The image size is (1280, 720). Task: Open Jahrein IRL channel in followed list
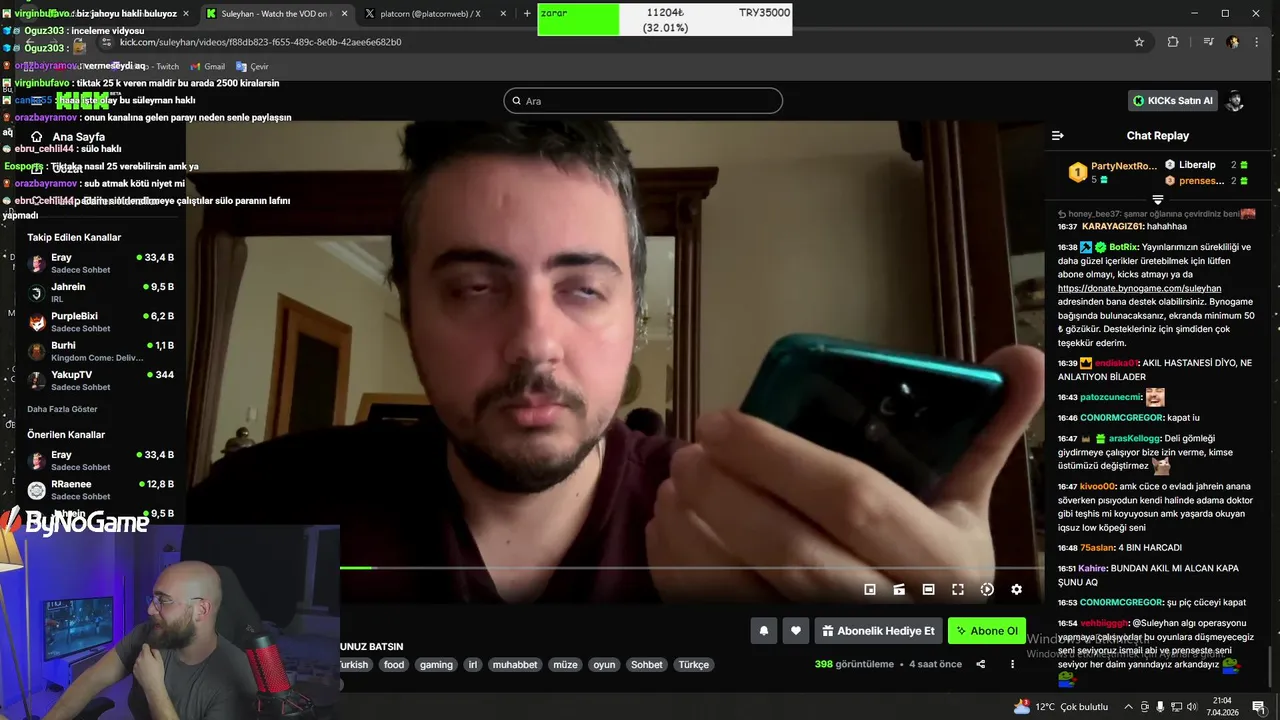pyautogui.click(x=100, y=293)
